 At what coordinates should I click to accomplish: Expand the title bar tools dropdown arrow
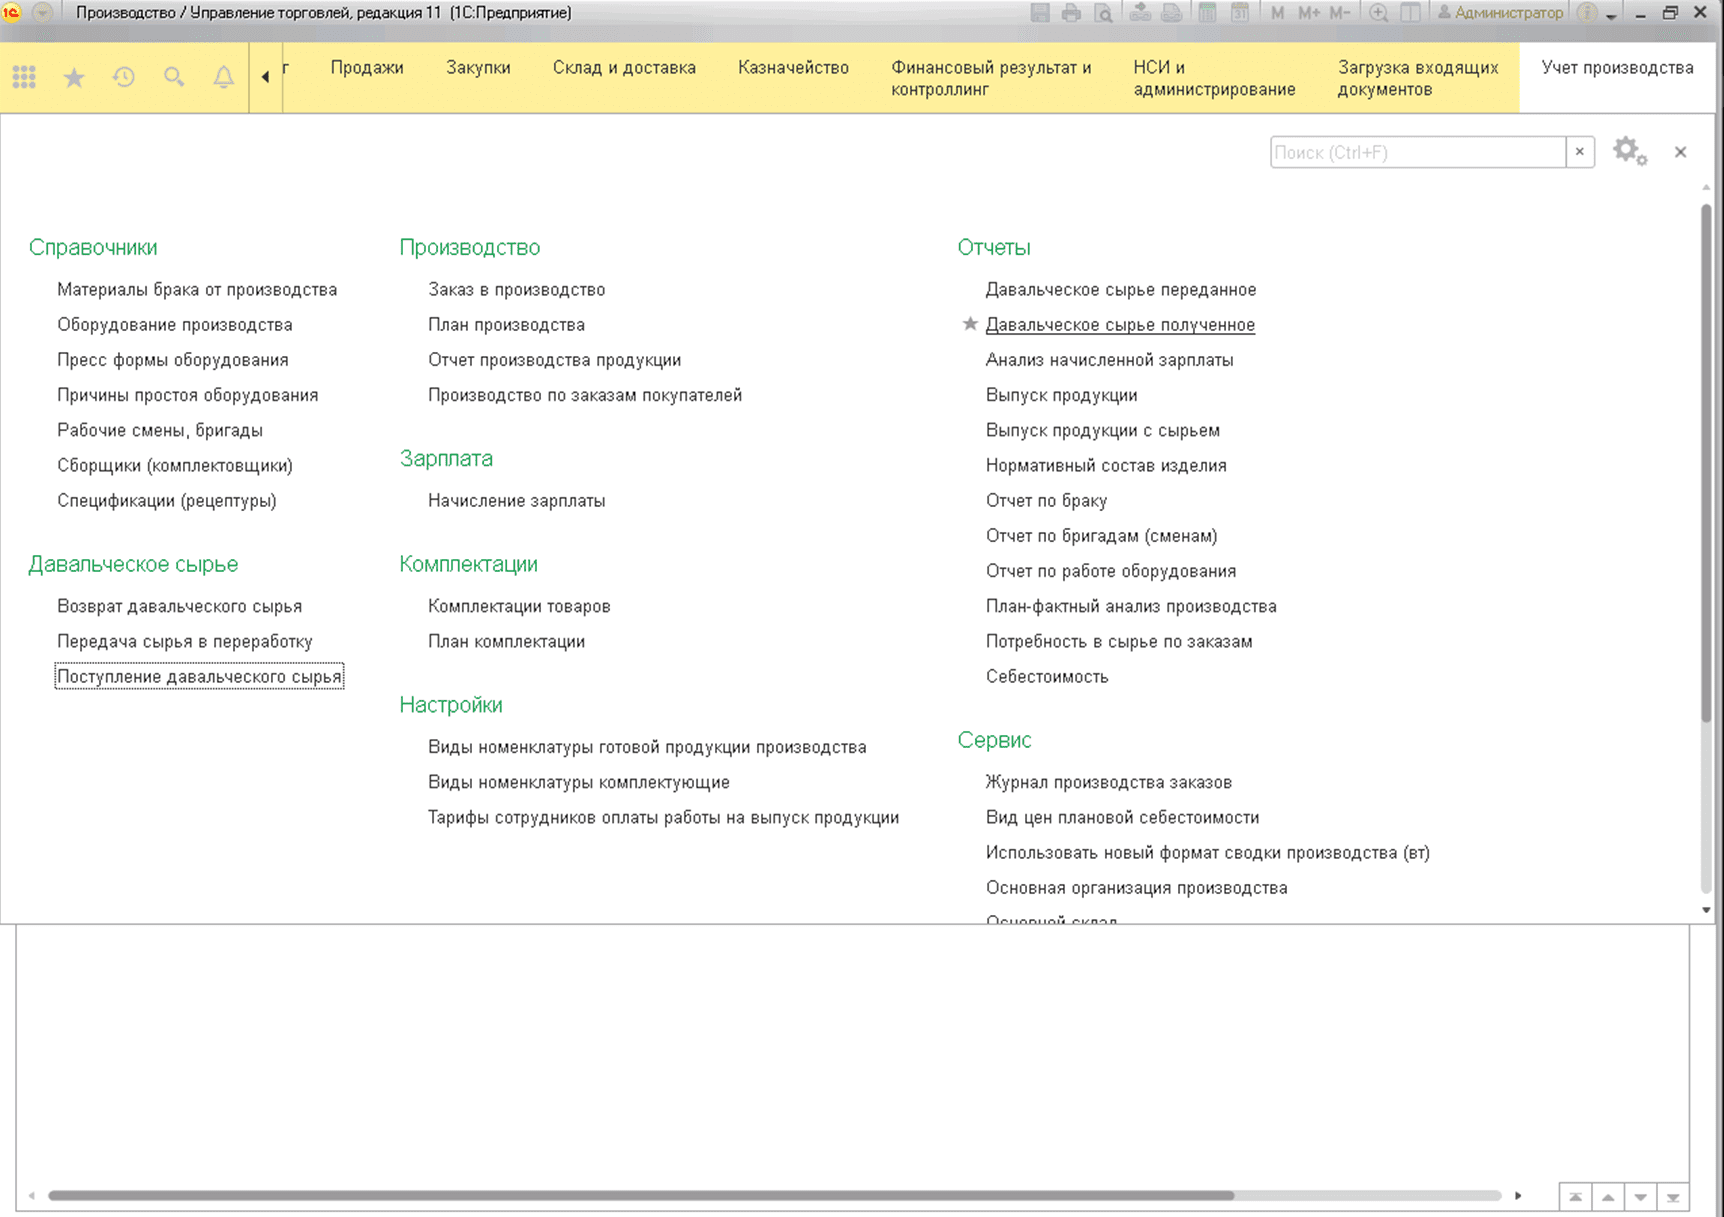(x=1611, y=16)
